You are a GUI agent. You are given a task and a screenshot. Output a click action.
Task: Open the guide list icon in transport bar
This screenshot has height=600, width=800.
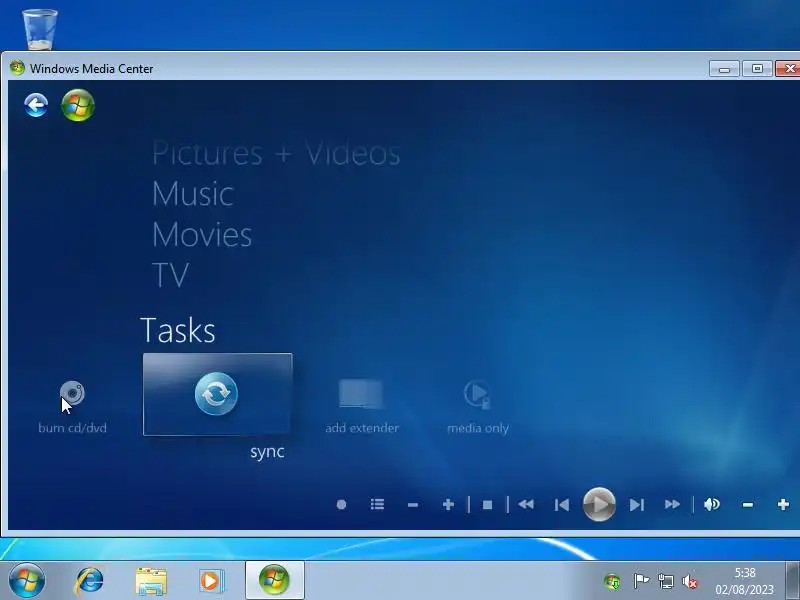[x=377, y=505]
